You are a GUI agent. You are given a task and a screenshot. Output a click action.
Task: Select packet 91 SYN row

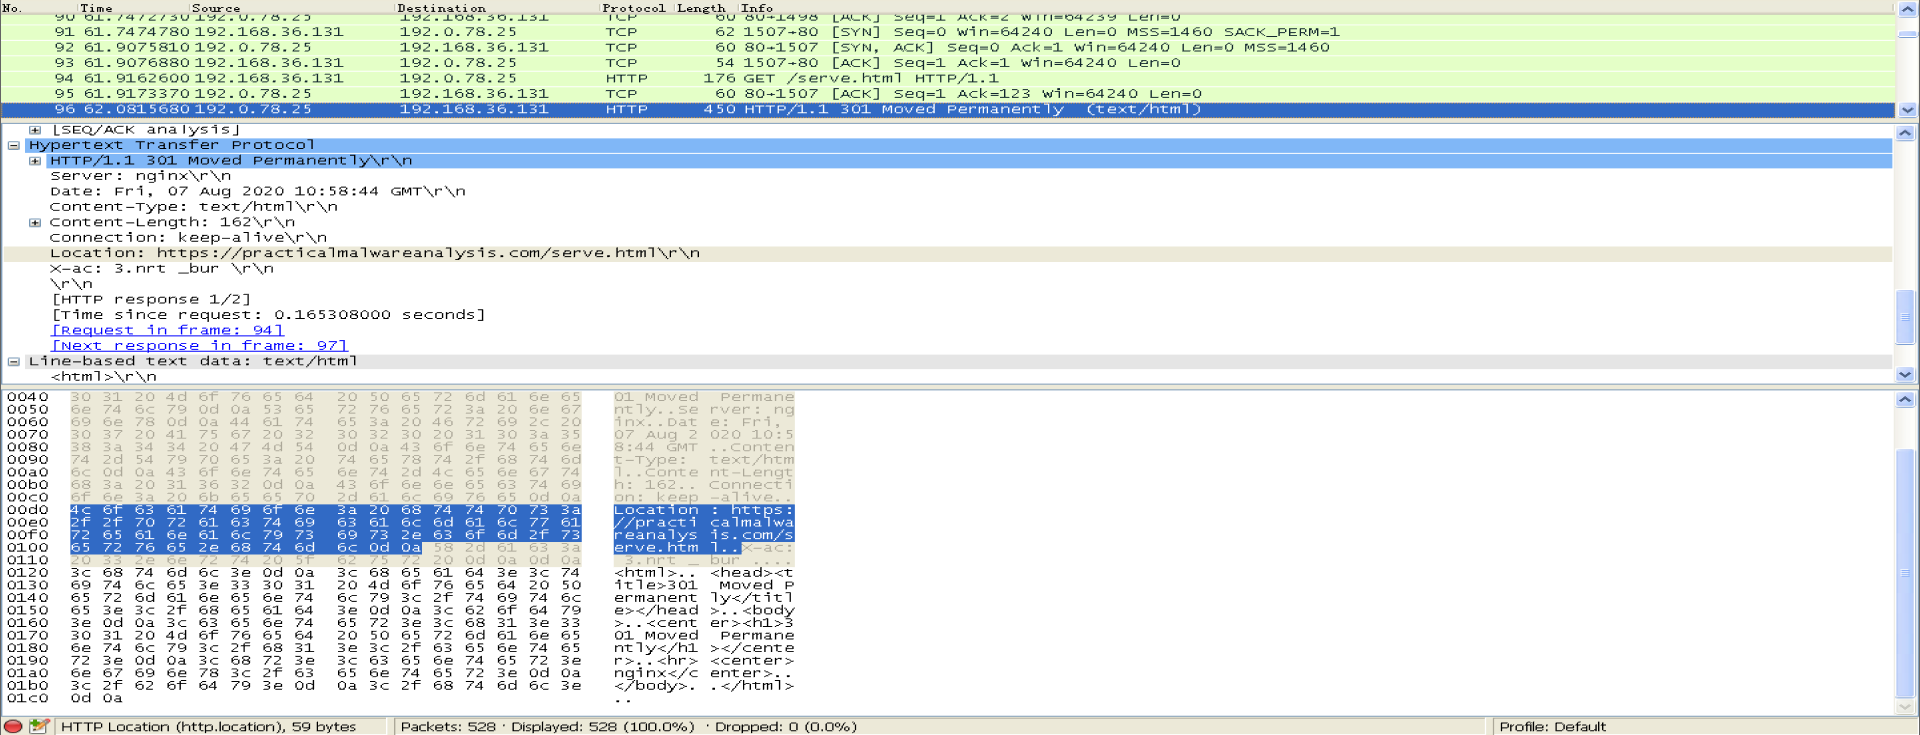tap(946, 32)
